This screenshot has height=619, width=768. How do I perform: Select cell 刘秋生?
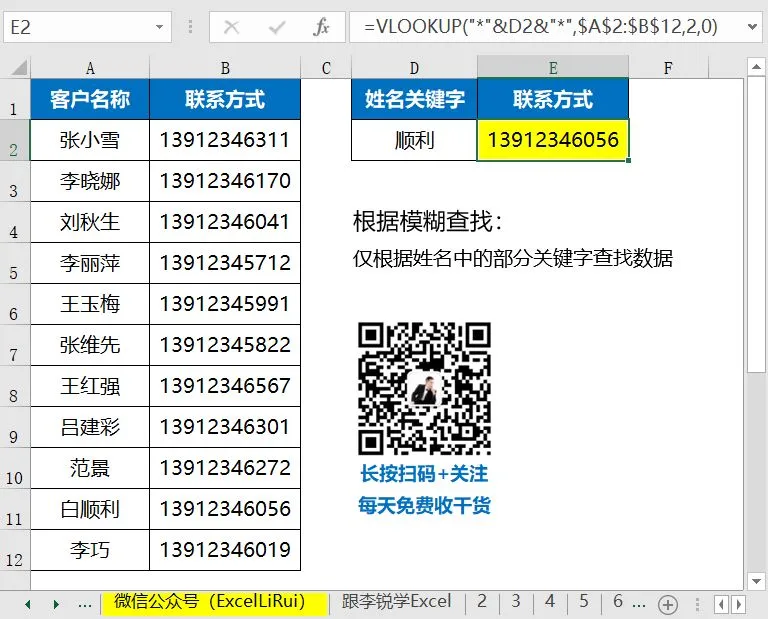tap(90, 222)
